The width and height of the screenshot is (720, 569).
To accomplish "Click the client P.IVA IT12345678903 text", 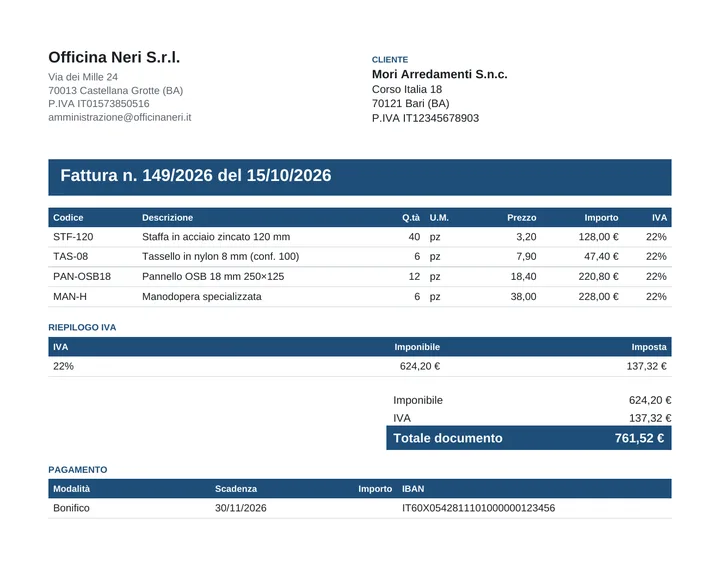I will point(425,118).
